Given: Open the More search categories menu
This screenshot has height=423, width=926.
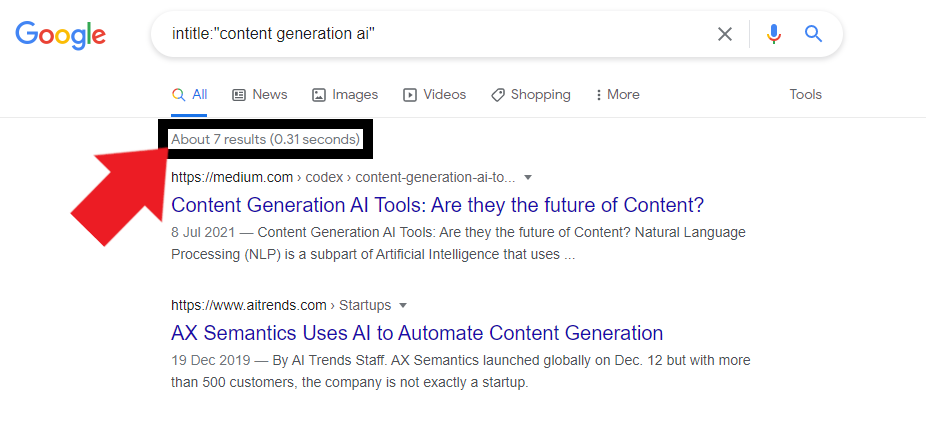Looking at the screenshot, I should coord(618,95).
